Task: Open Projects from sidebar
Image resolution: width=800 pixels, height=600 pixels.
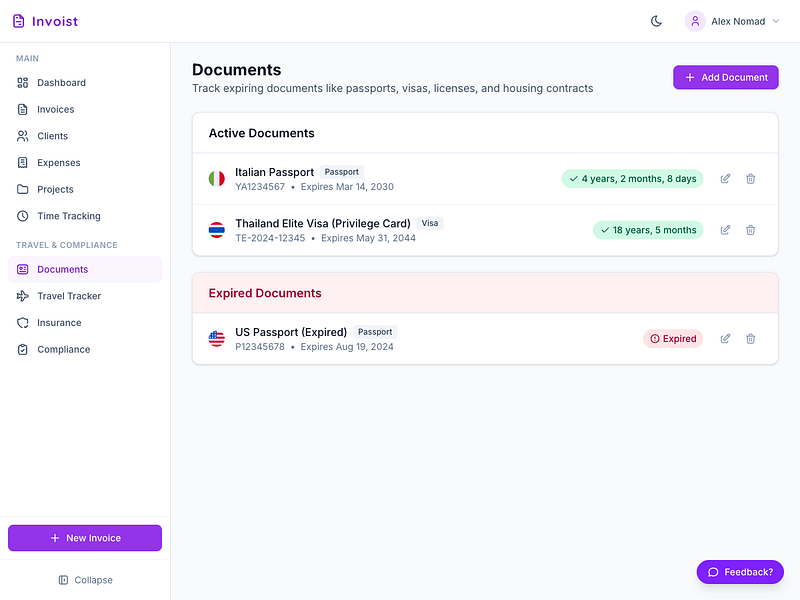Action: (x=85, y=189)
